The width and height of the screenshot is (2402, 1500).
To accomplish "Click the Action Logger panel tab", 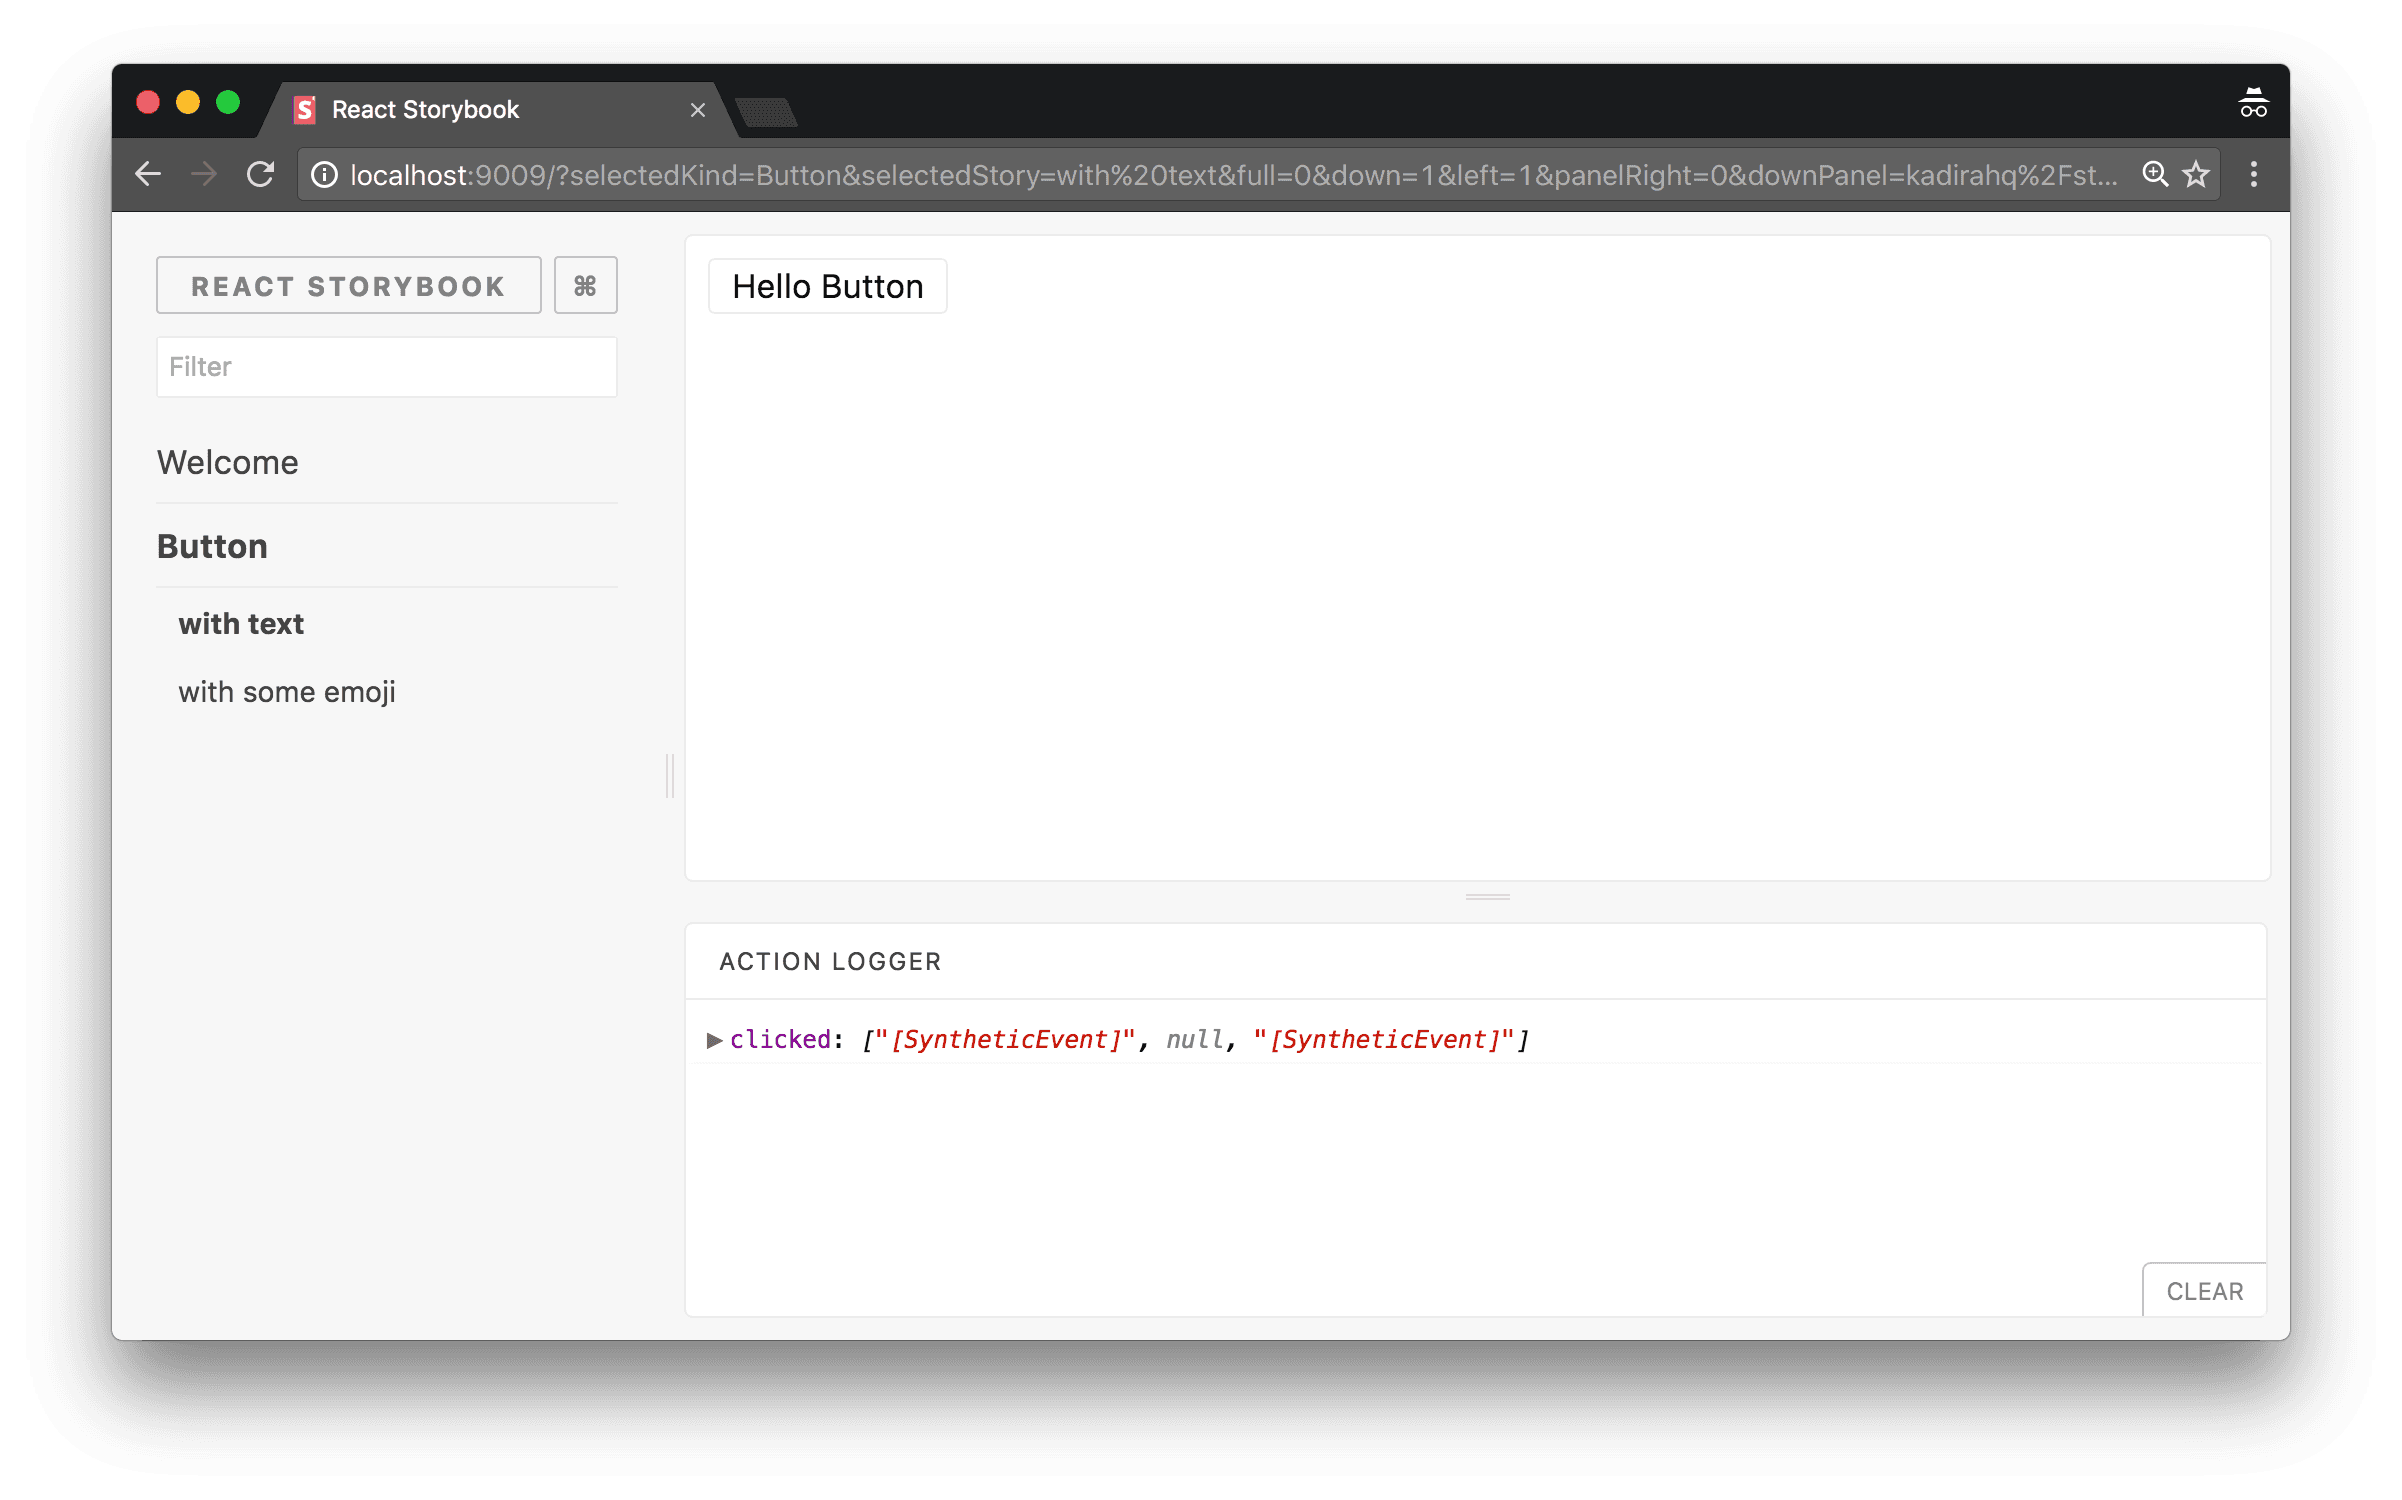I will (830, 961).
